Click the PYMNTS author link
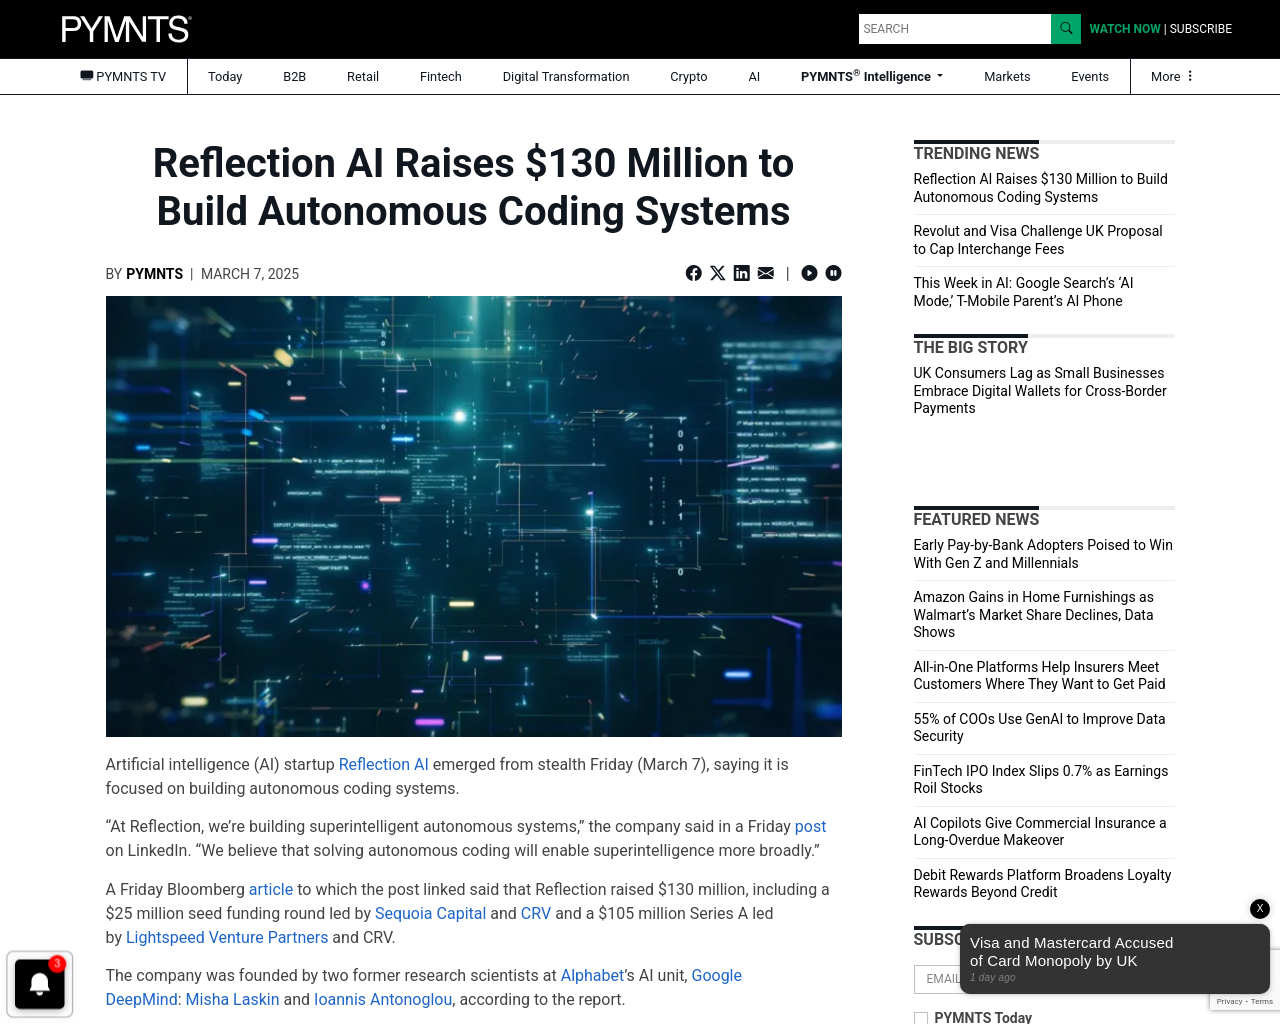Image resolution: width=1280 pixels, height=1024 pixels. pos(154,274)
